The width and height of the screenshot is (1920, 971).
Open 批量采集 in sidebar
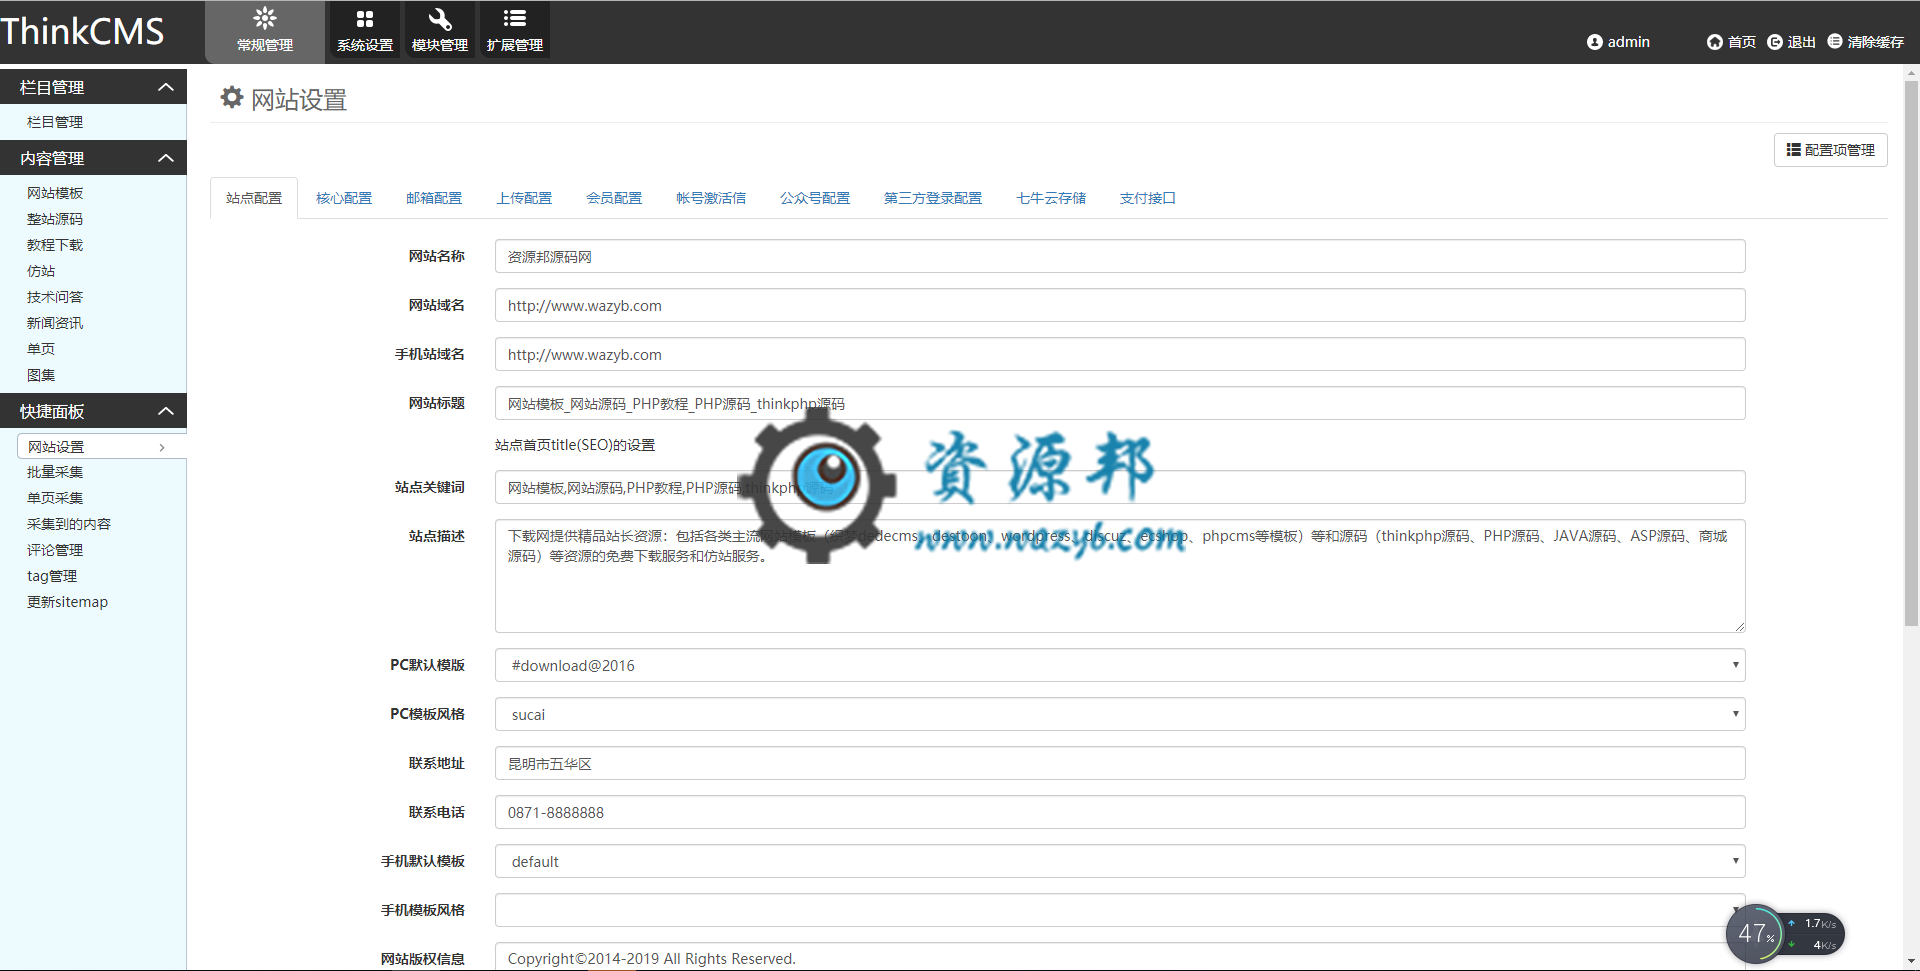55,472
